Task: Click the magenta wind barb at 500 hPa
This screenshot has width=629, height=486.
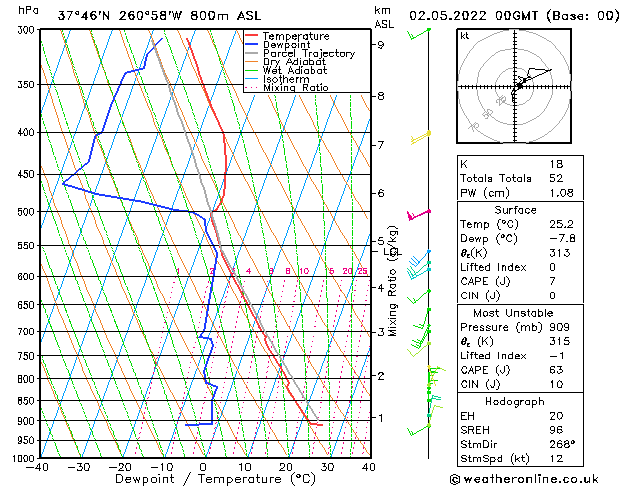Action: click(419, 215)
